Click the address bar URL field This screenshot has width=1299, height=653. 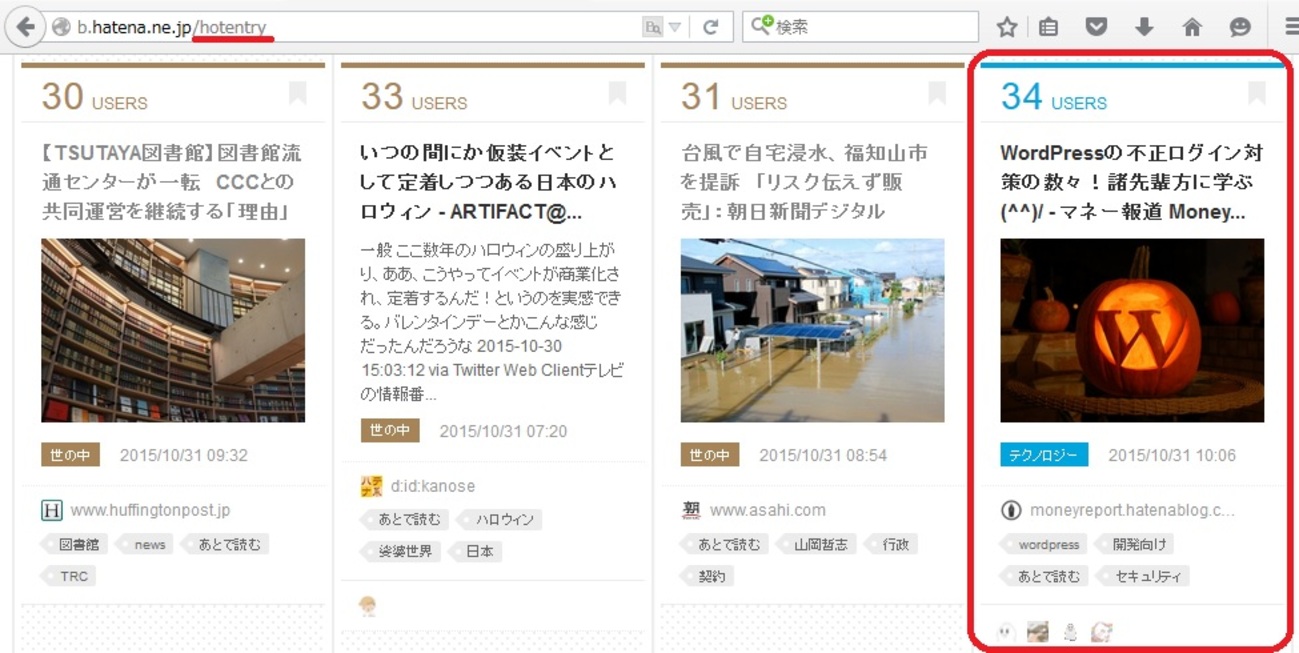pos(355,28)
